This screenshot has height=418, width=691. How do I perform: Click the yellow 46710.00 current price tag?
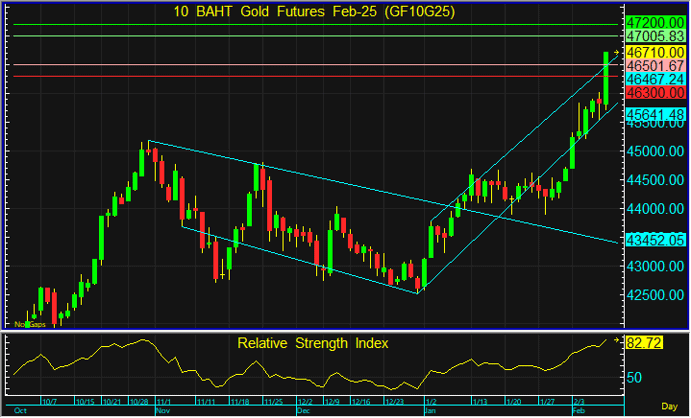[654, 52]
